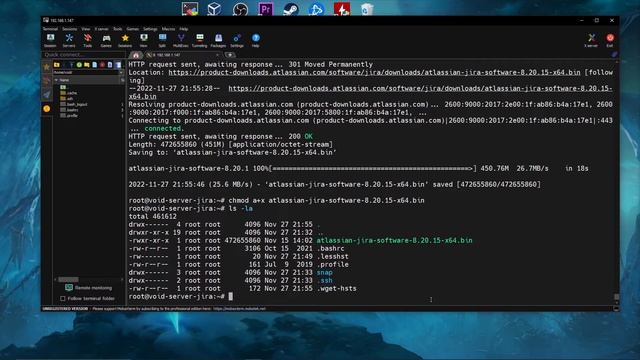Click the SFTP red delete icon
The width and height of the screenshot is (640, 360).
click(102, 64)
